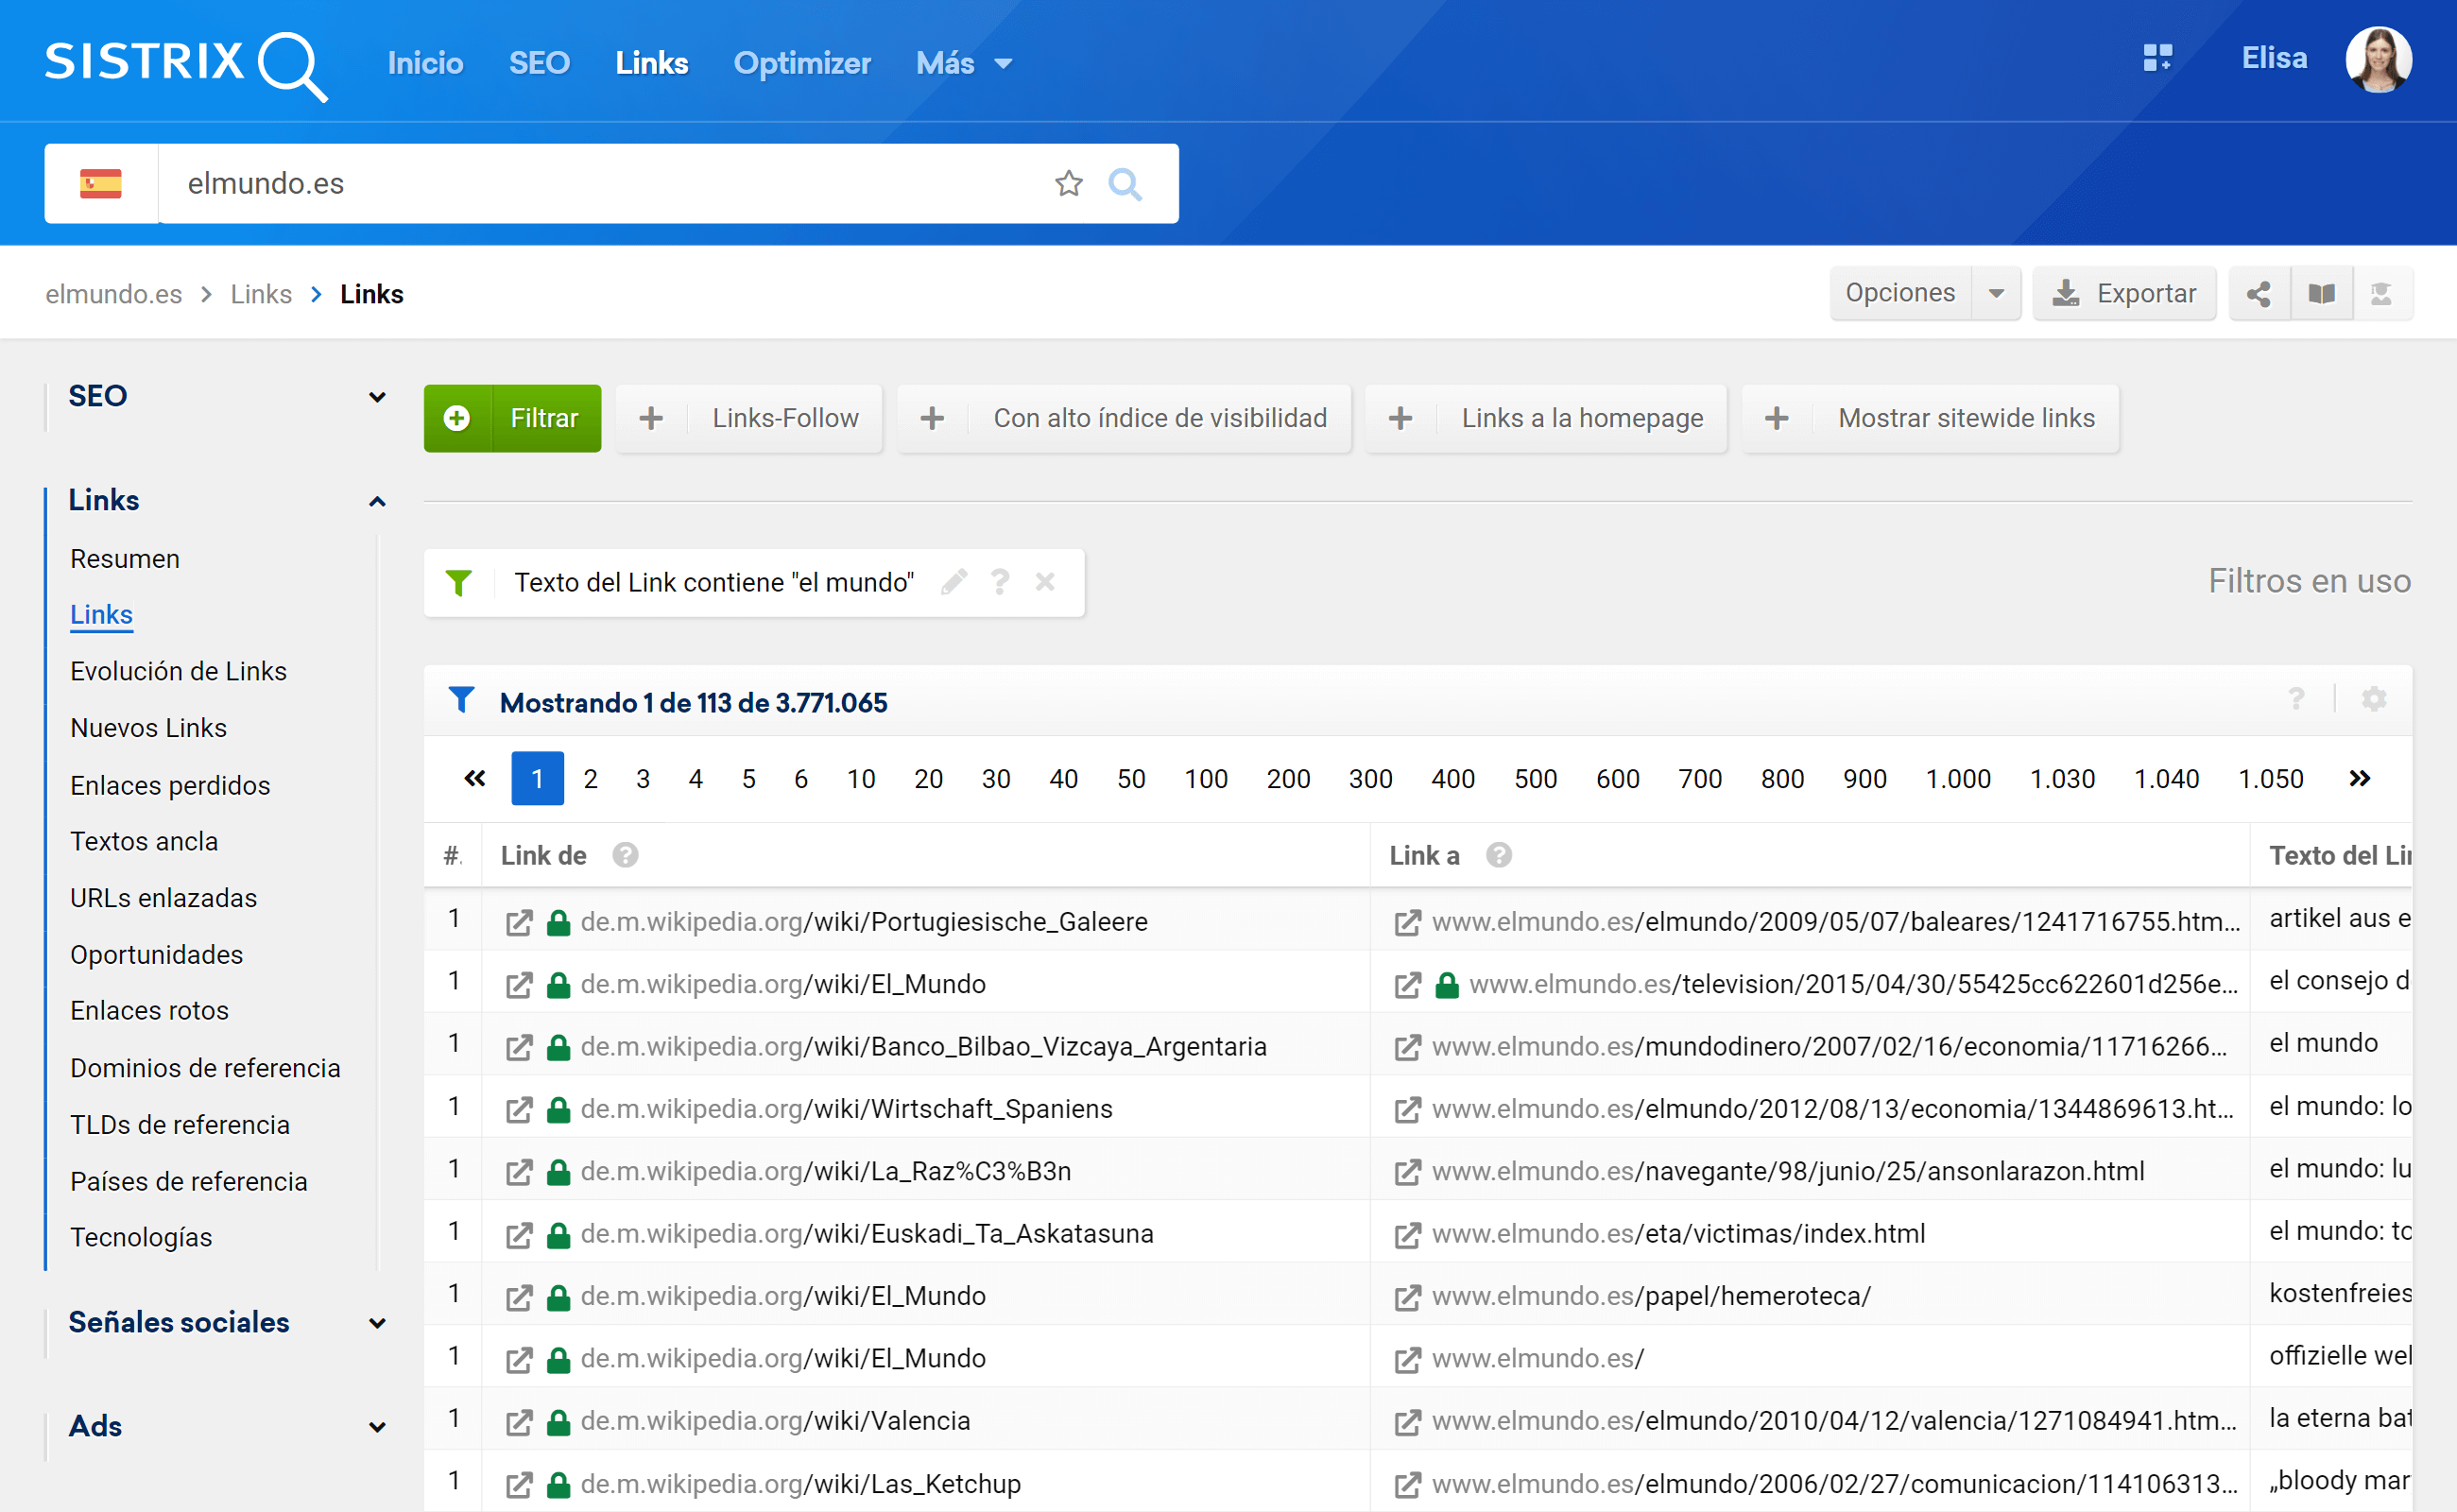The image size is (2457, 1512).
Task: Remove the 'el mundo' text filter
Action: (1045, 582)
